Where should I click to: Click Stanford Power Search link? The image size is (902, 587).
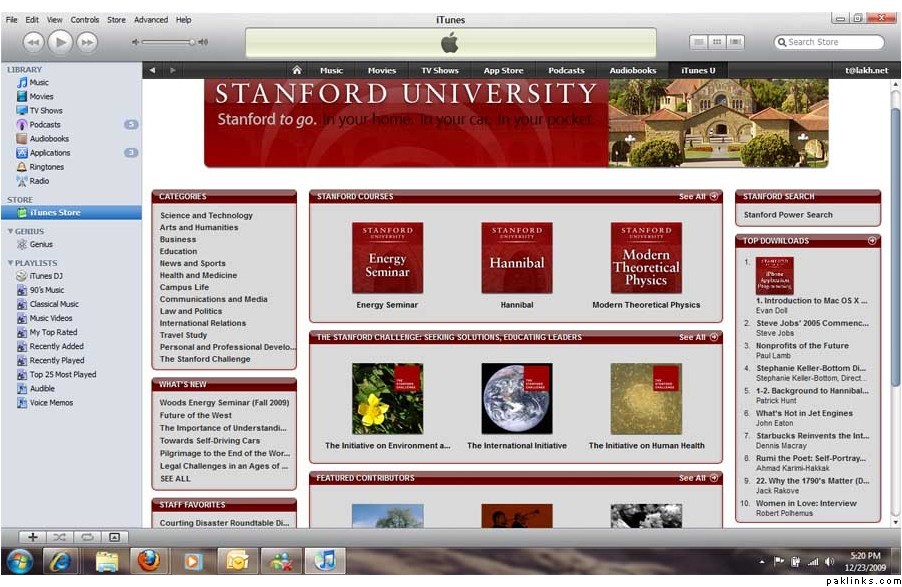(788, 215)
